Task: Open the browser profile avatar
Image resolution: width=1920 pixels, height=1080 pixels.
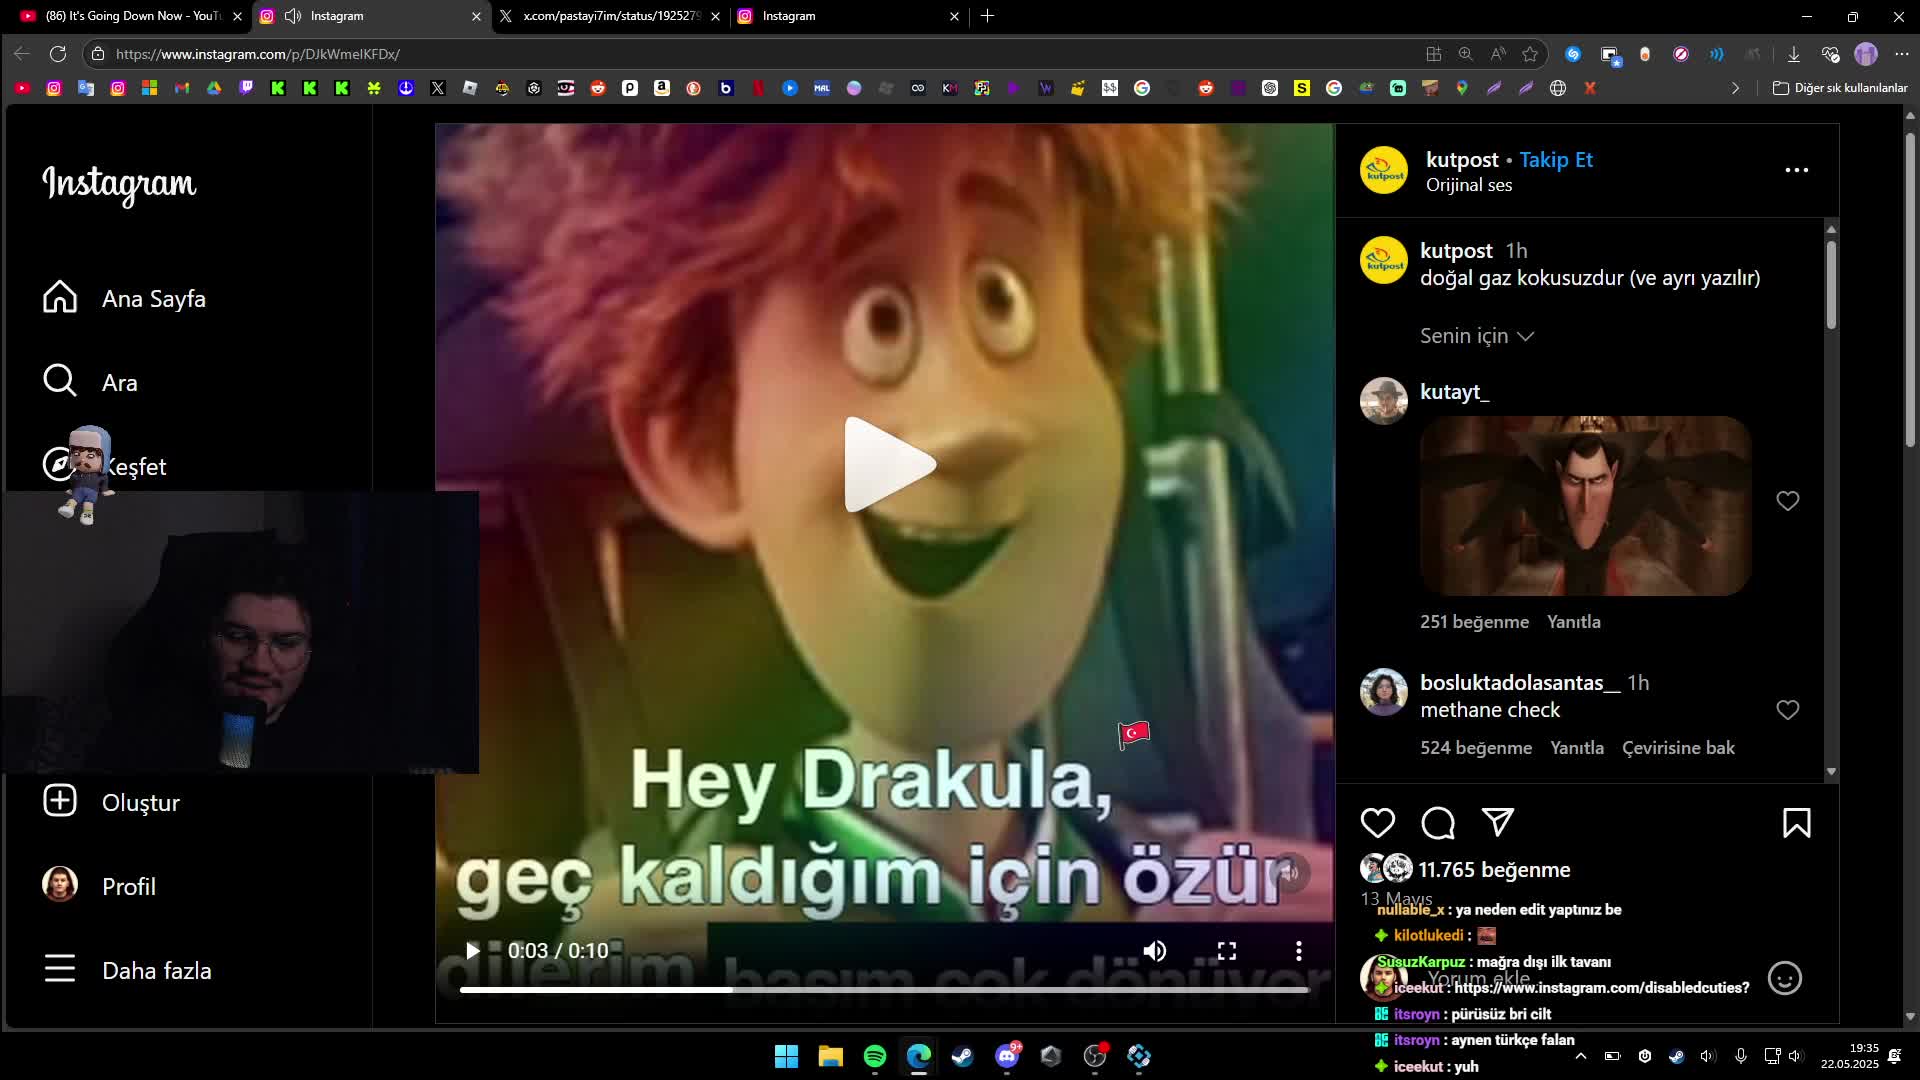Action: tap(1866, 54)
